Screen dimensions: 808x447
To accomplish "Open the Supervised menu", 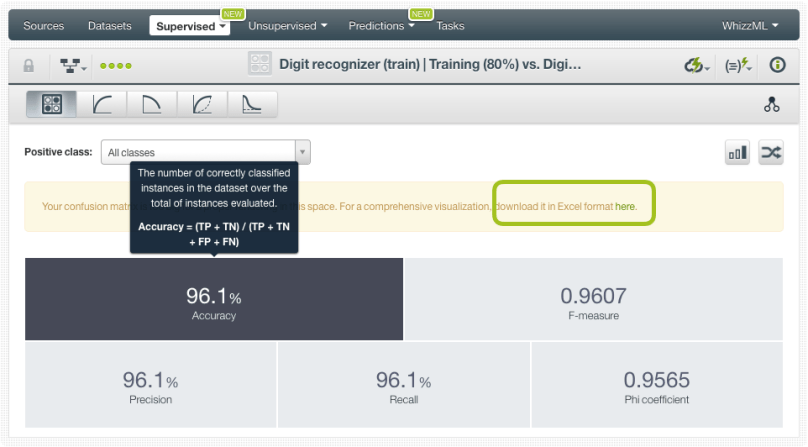I will (191, 26).
